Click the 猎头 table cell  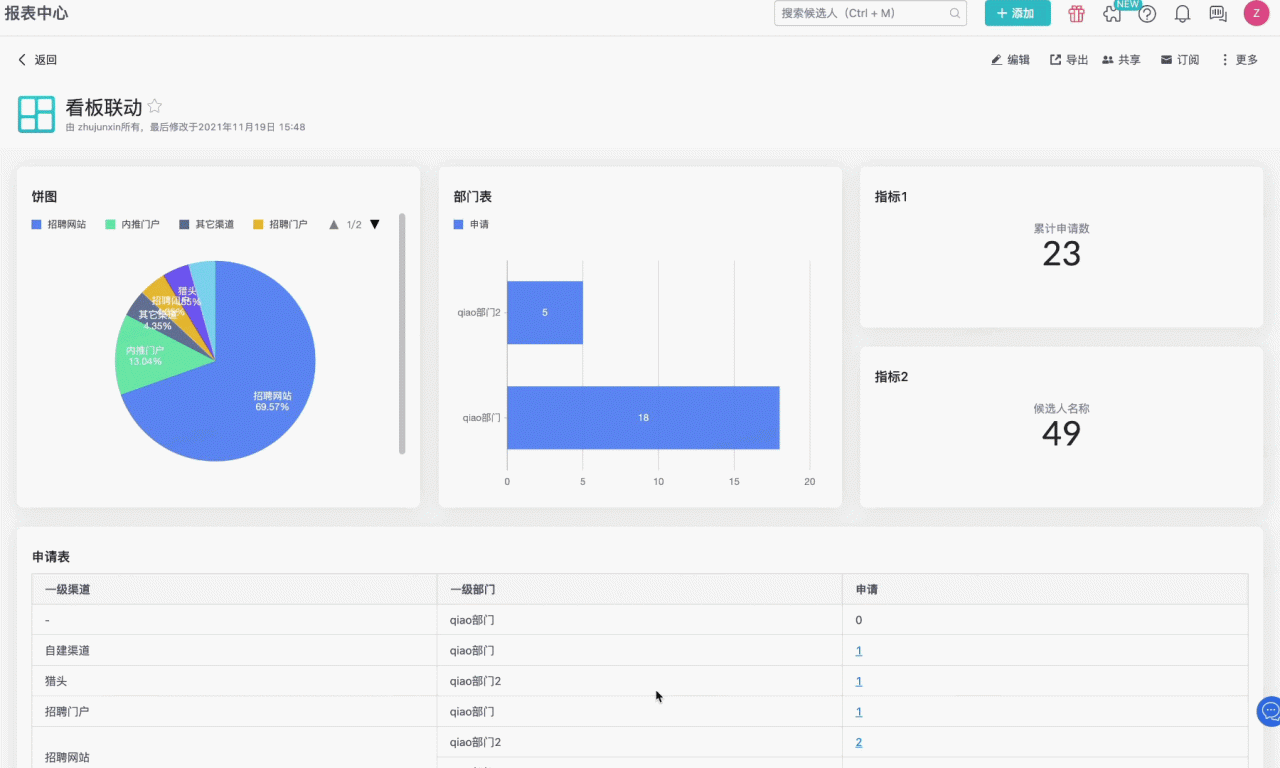(234, 681)
